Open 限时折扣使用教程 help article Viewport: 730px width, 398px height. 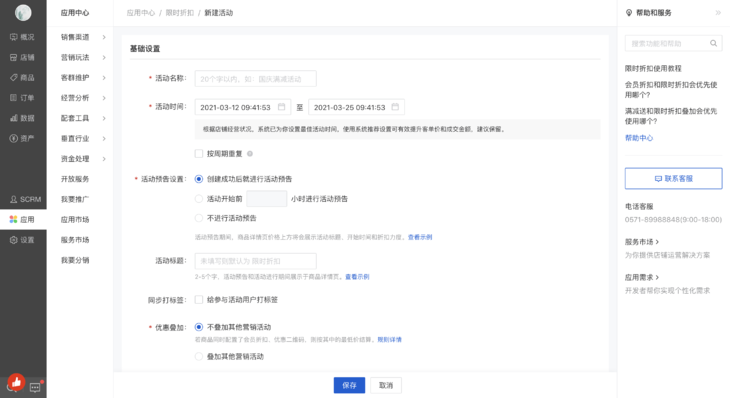pyautogui.click(x=653, y=68)
